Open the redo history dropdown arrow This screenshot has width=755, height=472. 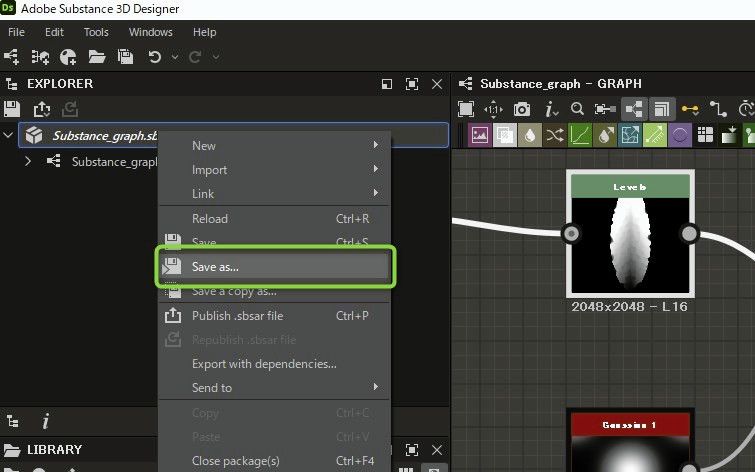point(216,57)
